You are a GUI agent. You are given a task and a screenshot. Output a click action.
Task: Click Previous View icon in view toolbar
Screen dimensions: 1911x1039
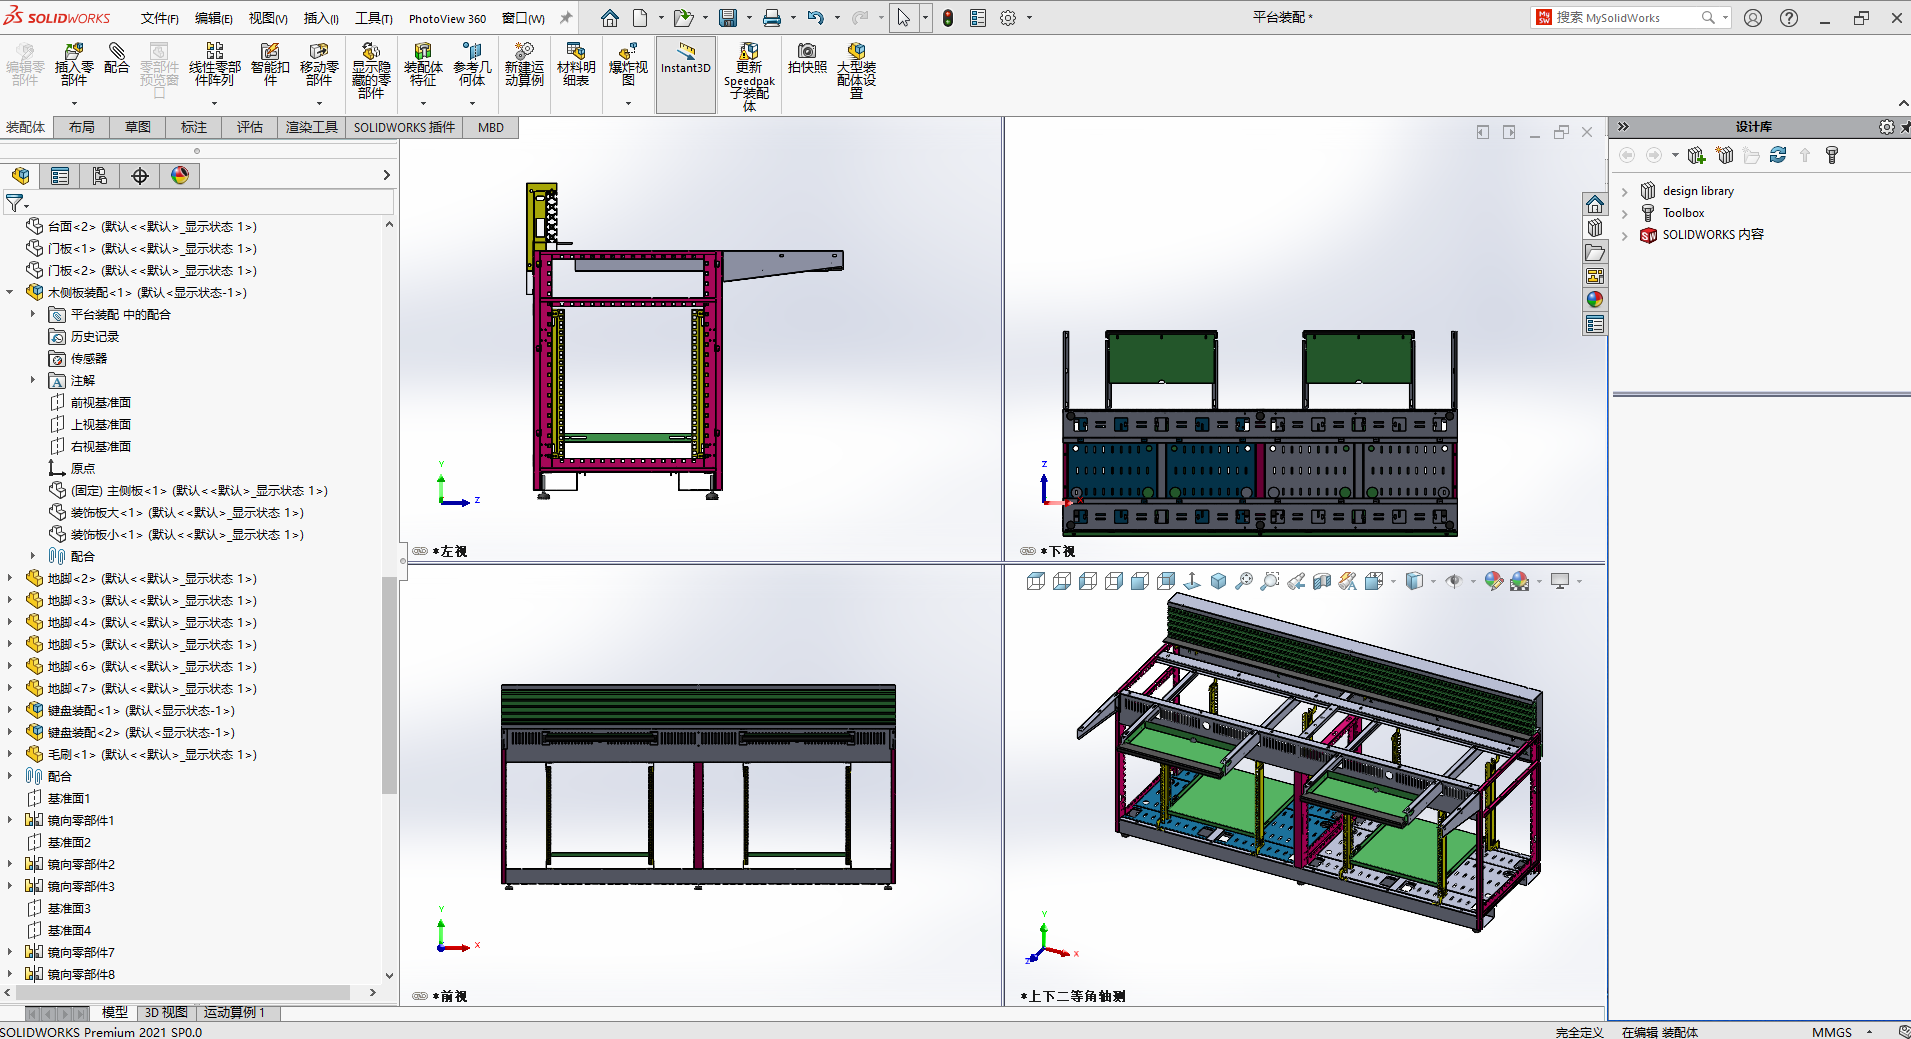(1296, 581)
